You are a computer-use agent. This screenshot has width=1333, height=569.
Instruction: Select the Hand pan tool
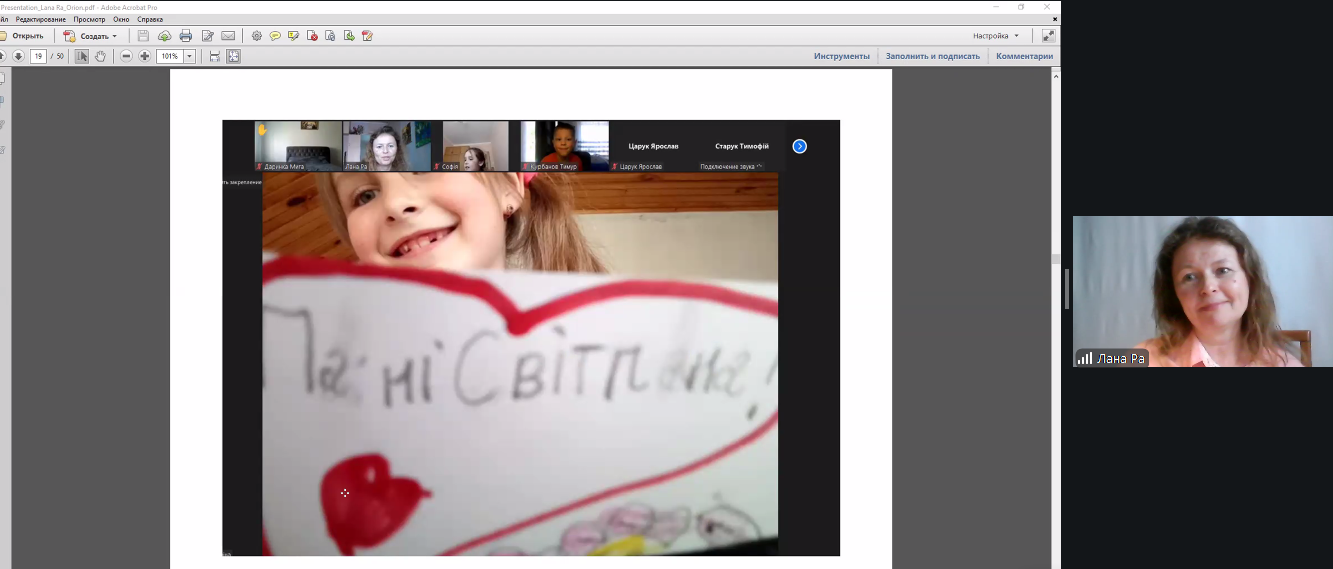click(x=101, y=56)
